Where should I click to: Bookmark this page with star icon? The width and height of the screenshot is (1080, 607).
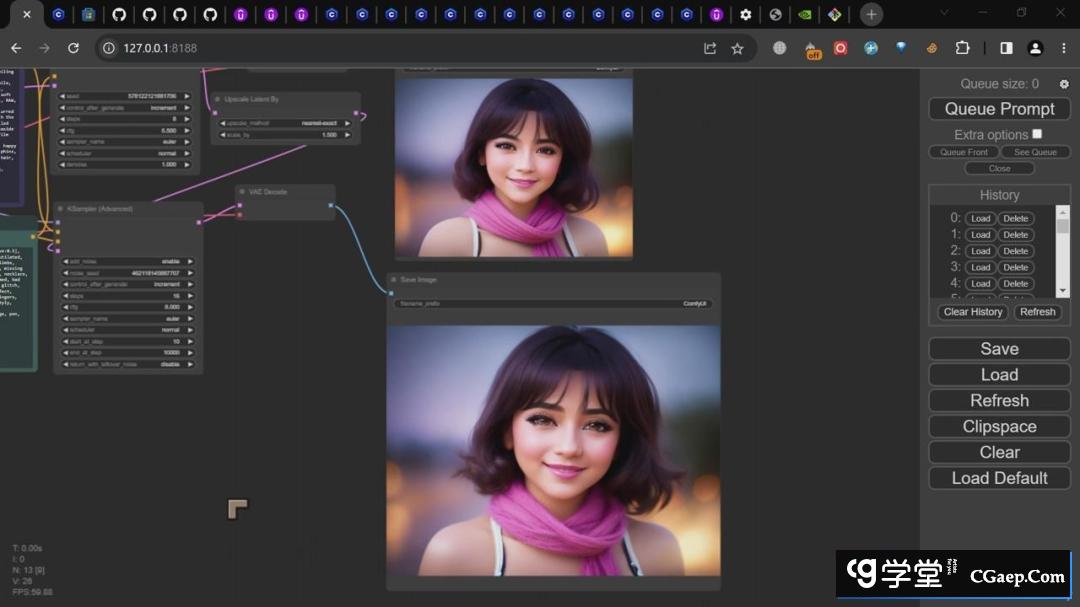(737, 48)
